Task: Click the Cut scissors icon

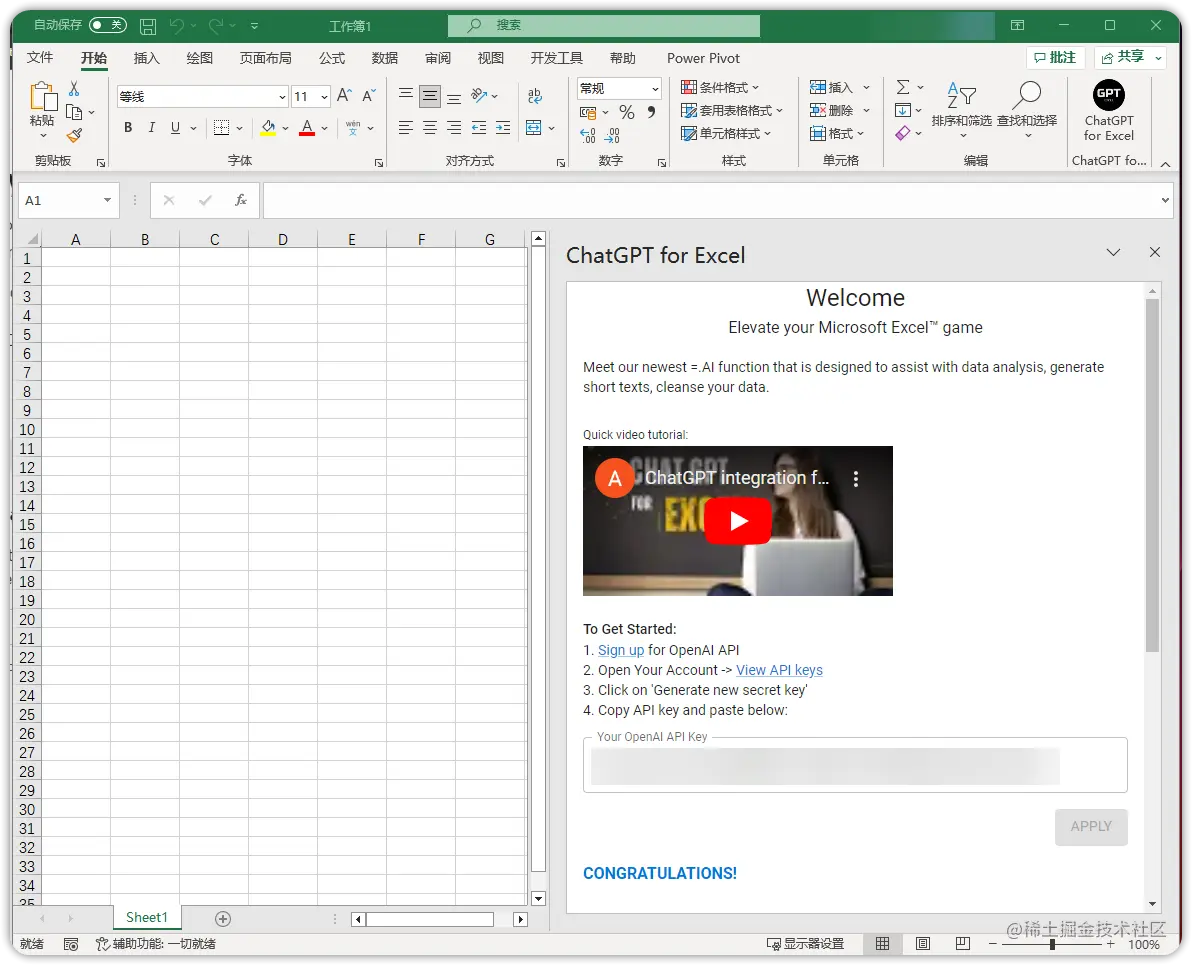Action: (x=74, y=89)
